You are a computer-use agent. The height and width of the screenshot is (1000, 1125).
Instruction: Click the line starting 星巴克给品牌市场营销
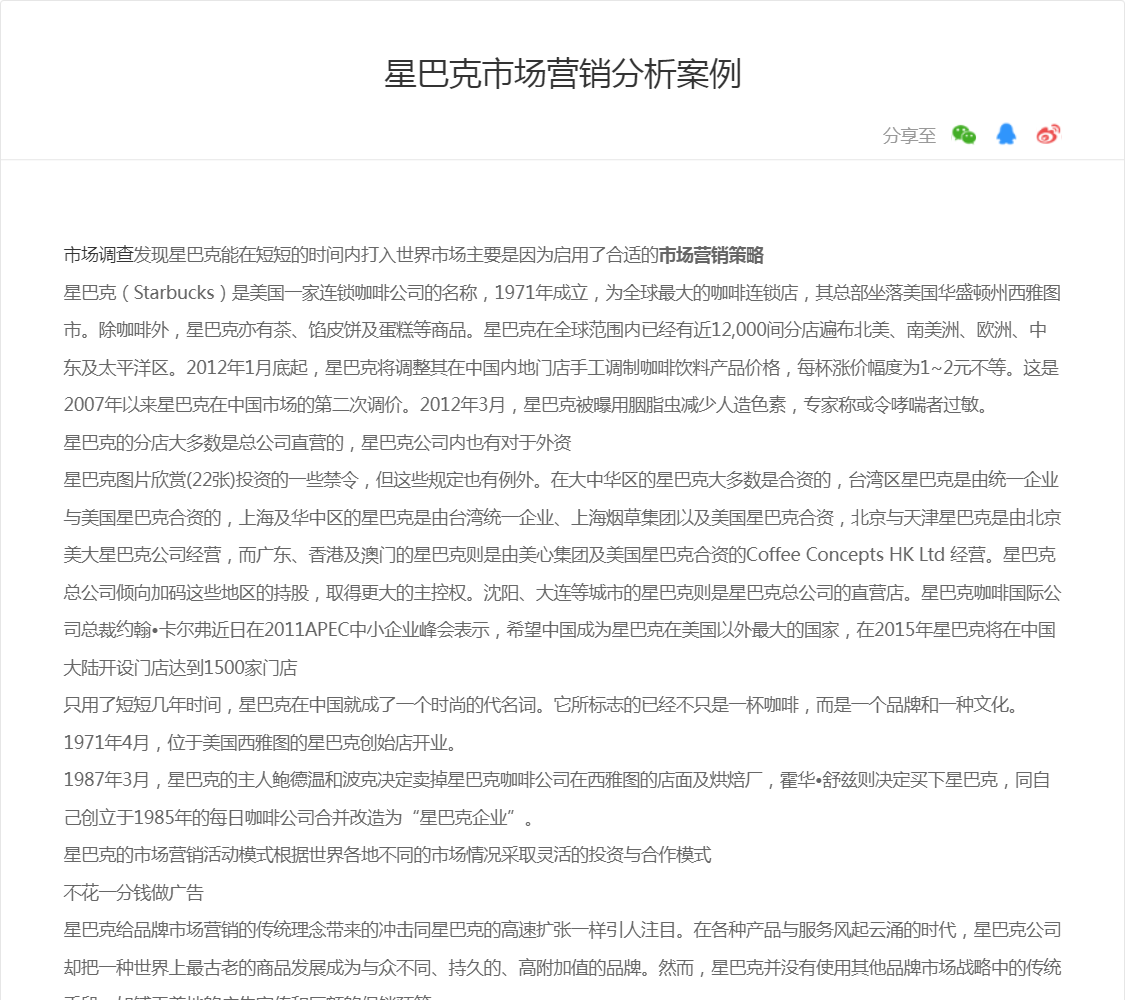pos(562,930)
